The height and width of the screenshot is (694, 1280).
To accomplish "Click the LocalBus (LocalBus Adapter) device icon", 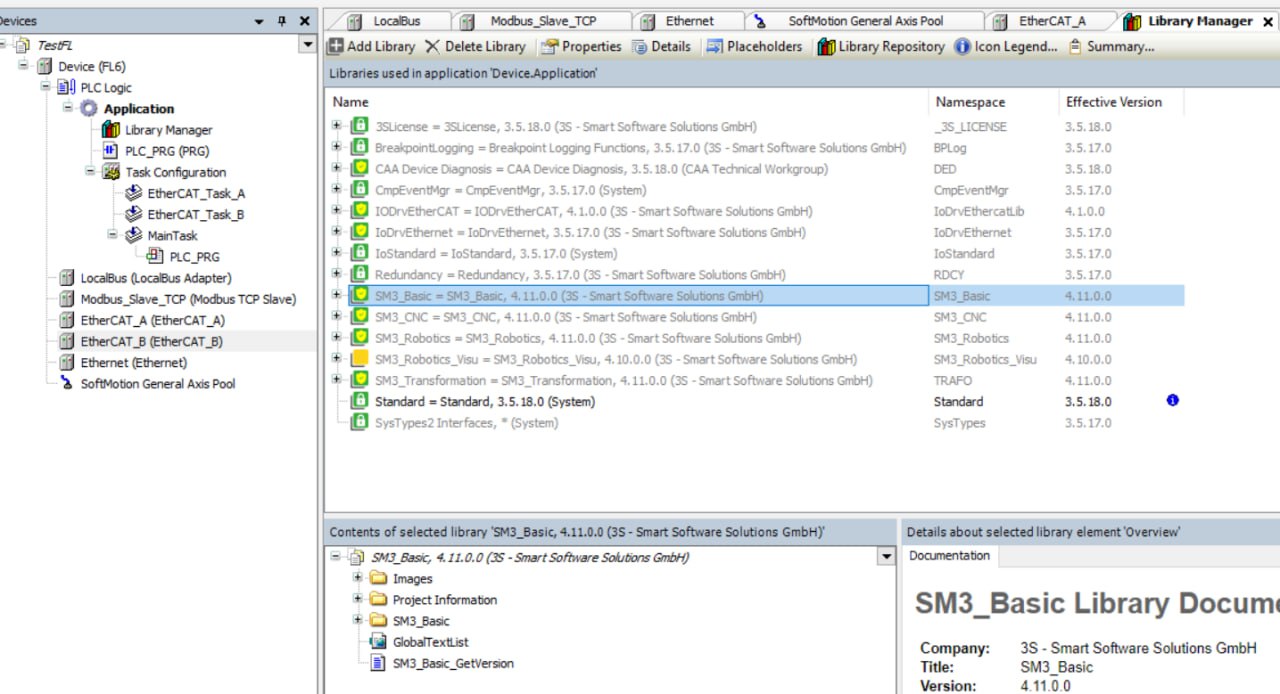I will 67,278.
